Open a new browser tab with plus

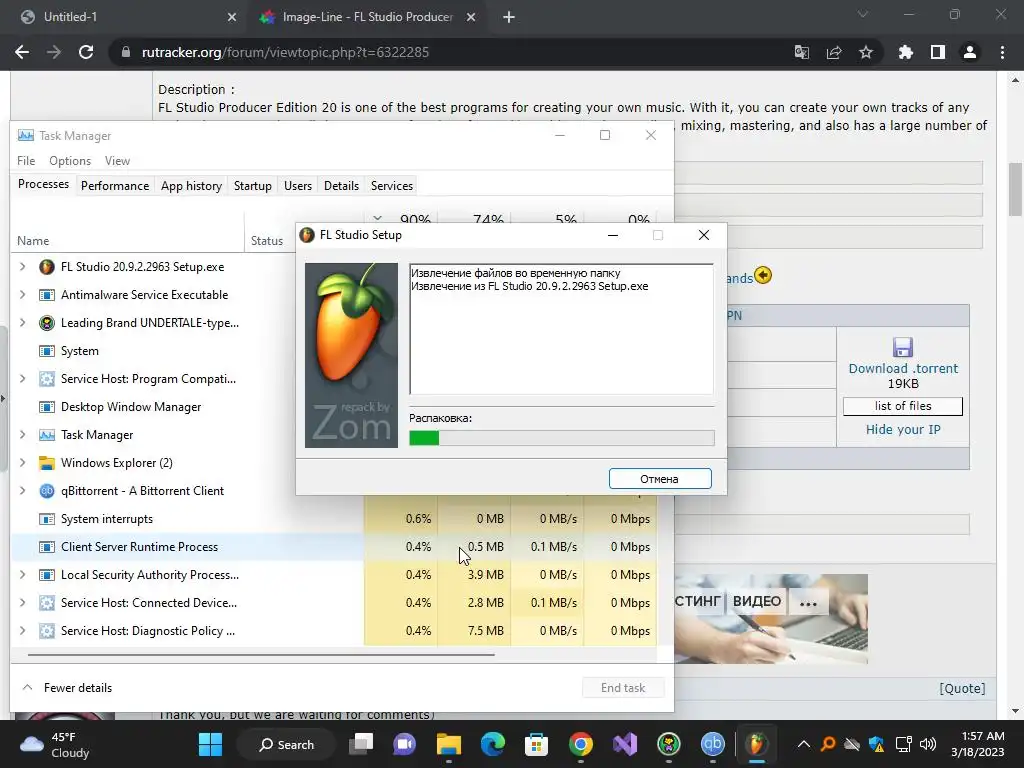point(509,17)
